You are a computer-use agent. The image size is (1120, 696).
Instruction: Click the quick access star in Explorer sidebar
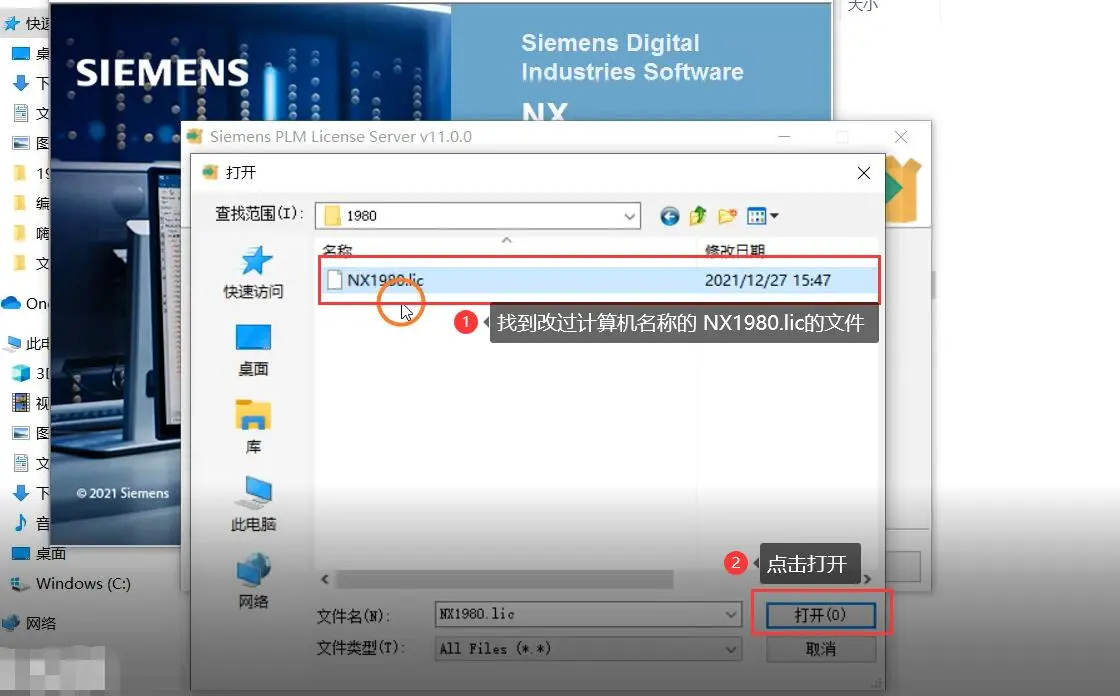click(11, 24)
